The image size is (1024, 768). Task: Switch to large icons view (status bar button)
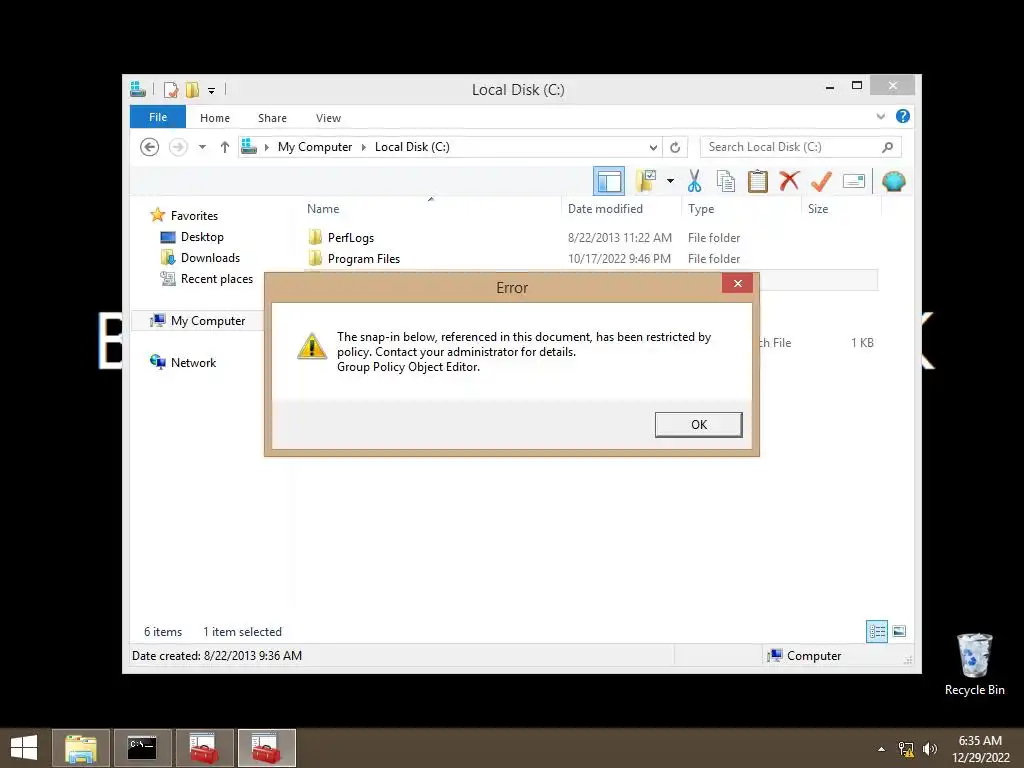899,632
